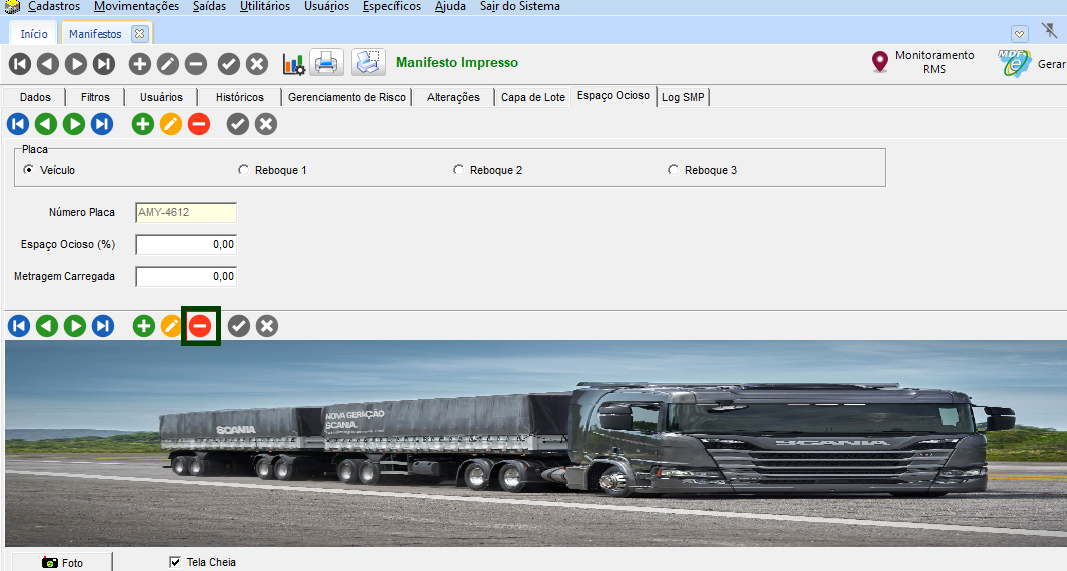Go to first Espaço Ocioso record (blue)

tap(18, 124)
